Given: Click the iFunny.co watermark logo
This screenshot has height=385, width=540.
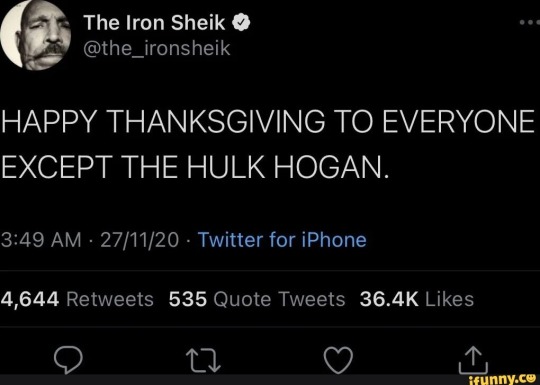Looking at the screenshot, I should pyautogui.click(x=504, y=379).
